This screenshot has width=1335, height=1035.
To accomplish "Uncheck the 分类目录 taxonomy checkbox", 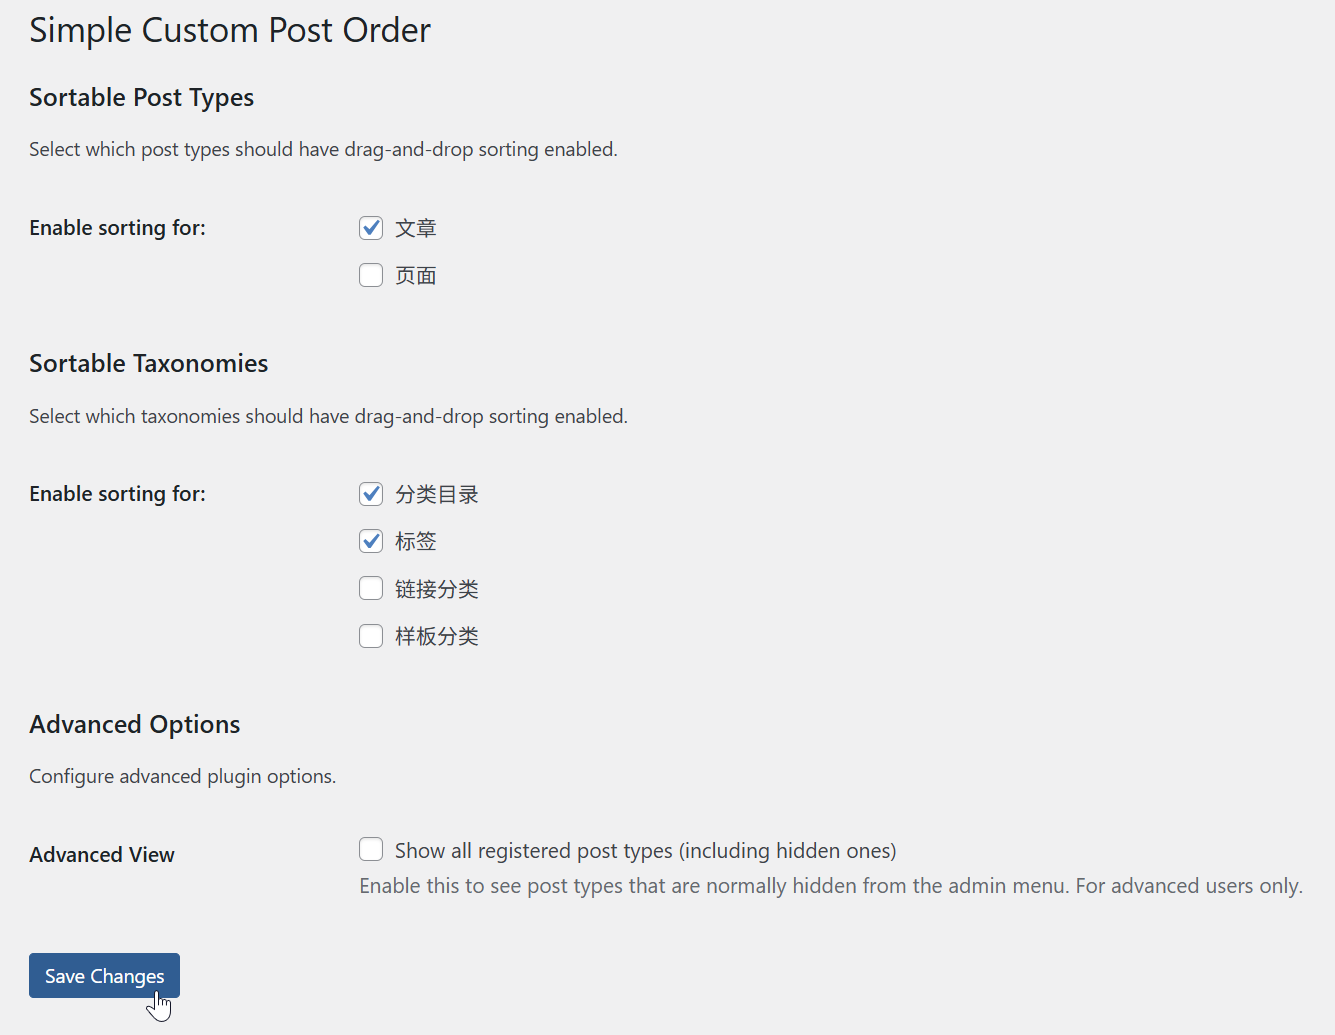I will coord(371,494).
